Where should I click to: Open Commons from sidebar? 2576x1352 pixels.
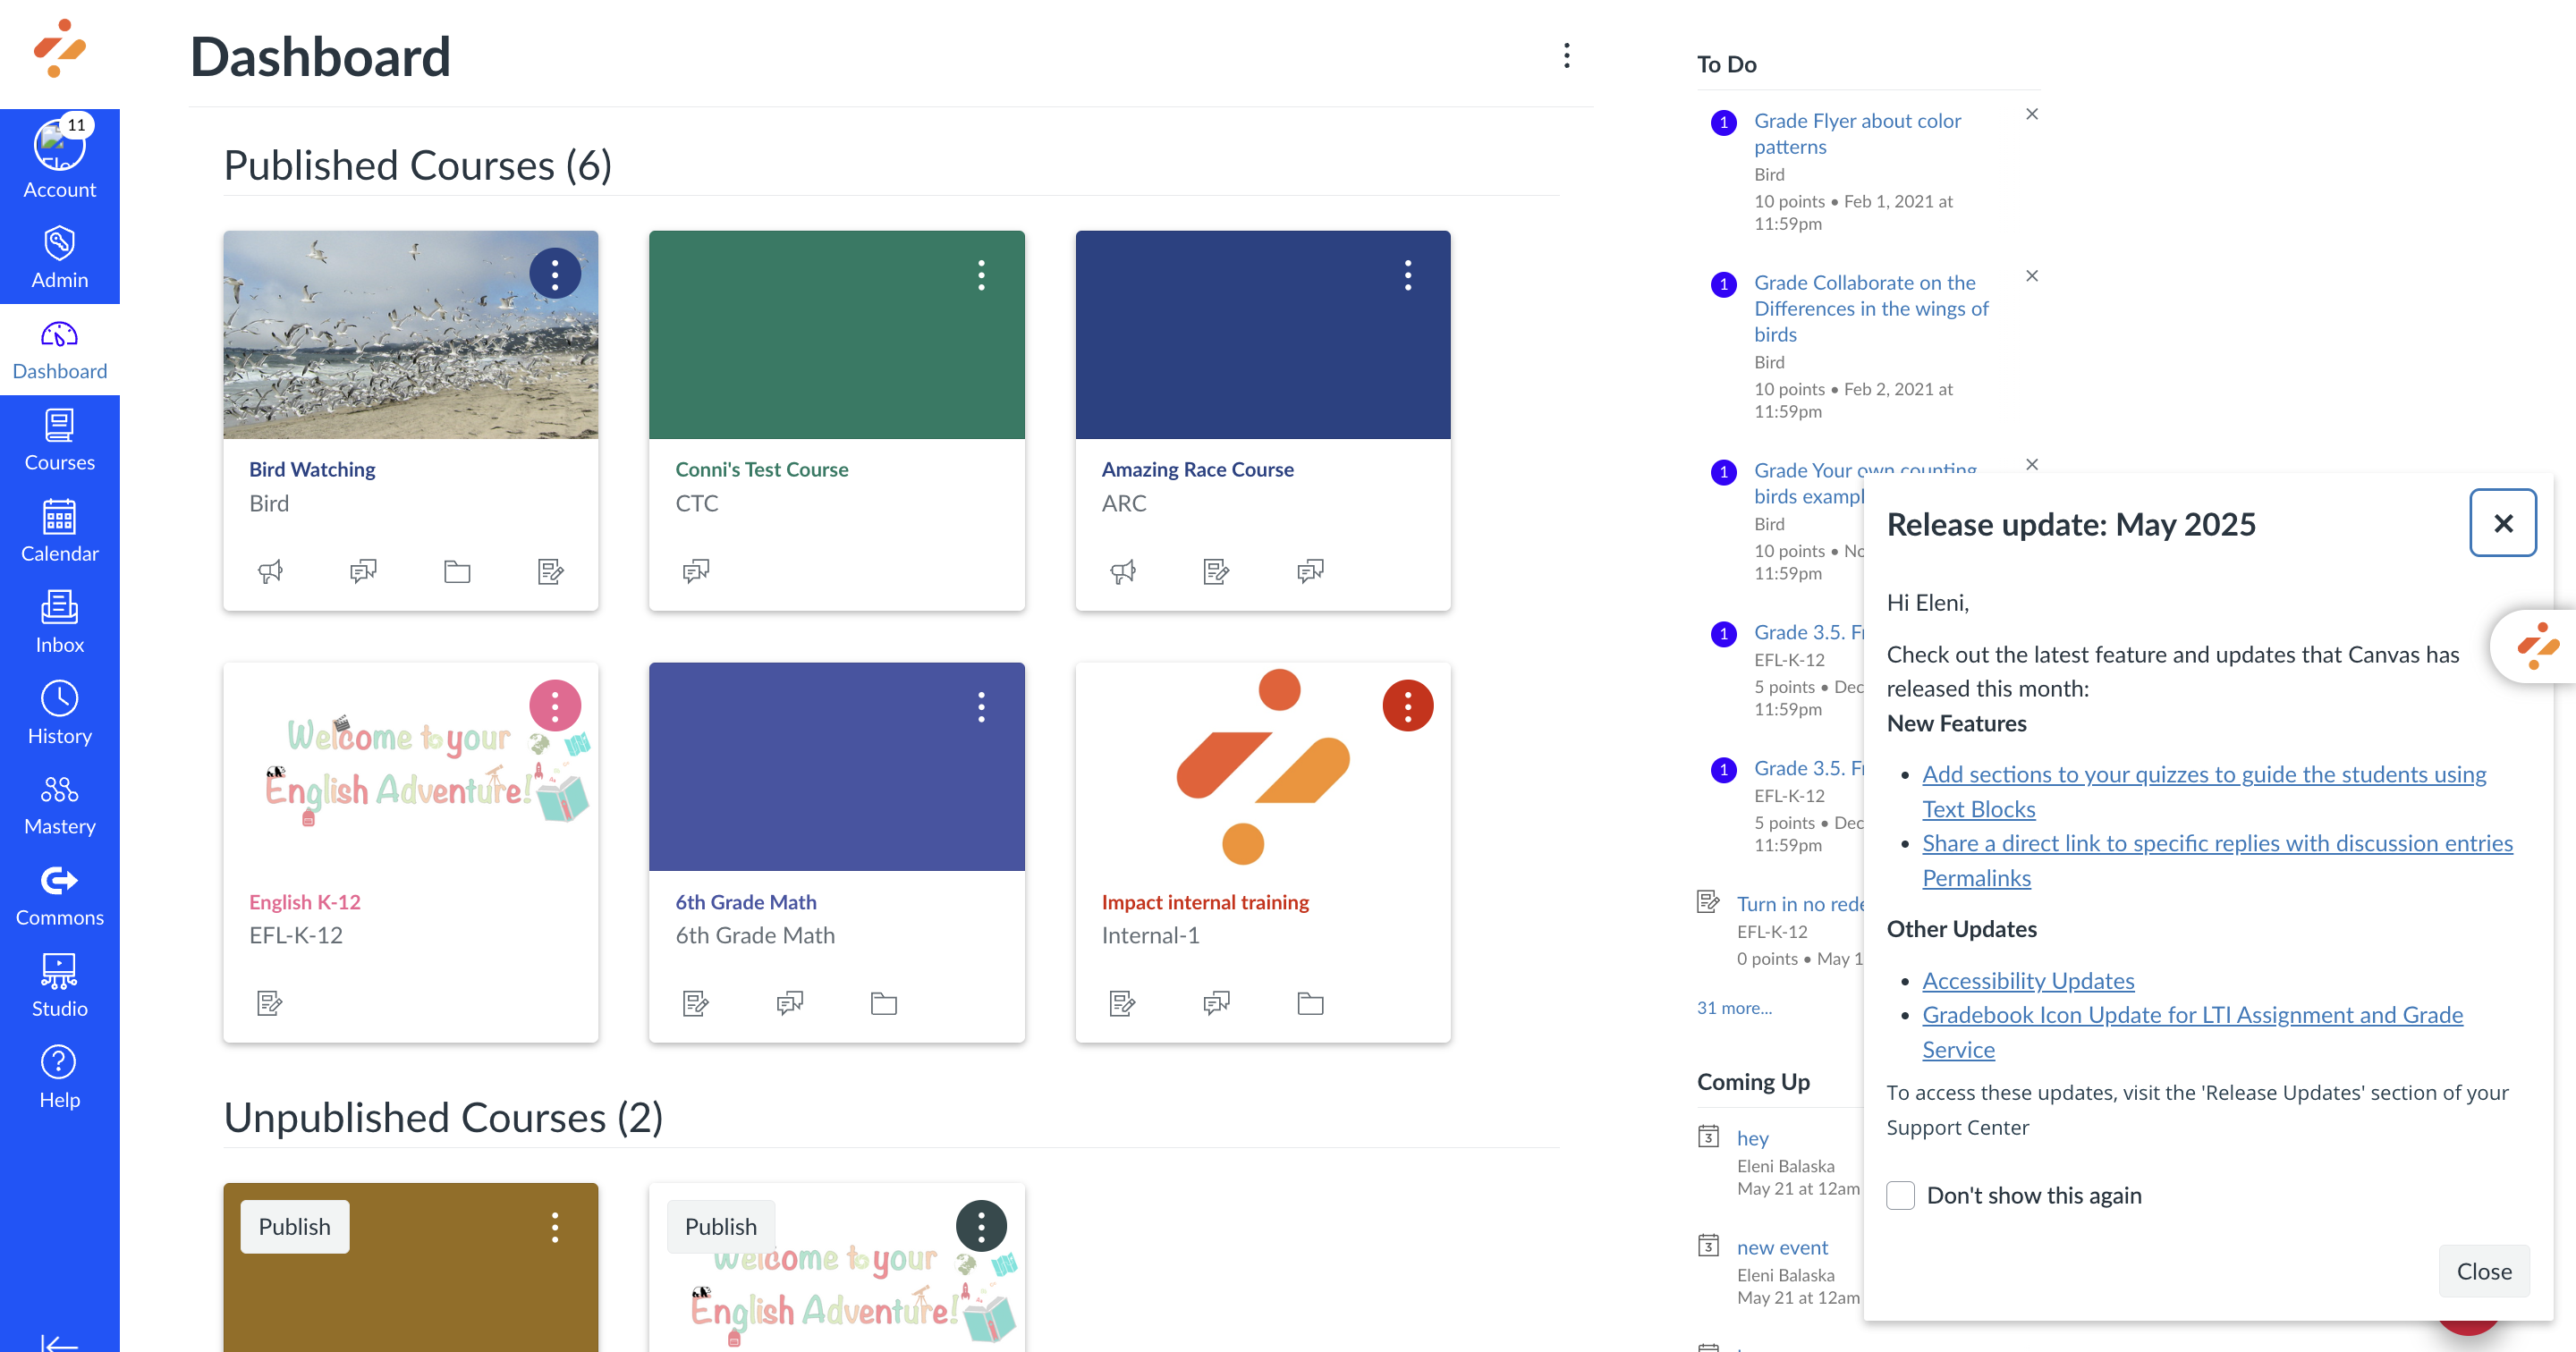[x=59, y=895]
